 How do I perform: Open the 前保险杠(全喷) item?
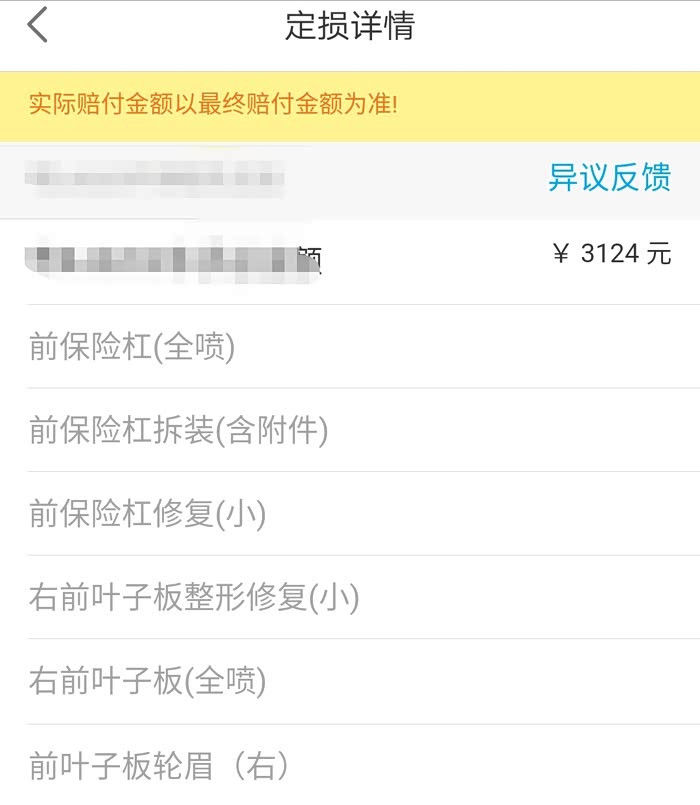(x=132, y=347)
